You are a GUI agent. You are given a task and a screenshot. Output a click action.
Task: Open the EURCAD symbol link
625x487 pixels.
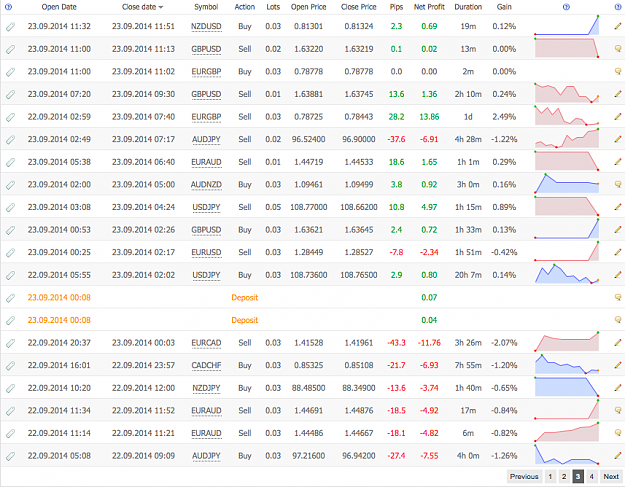206,343
